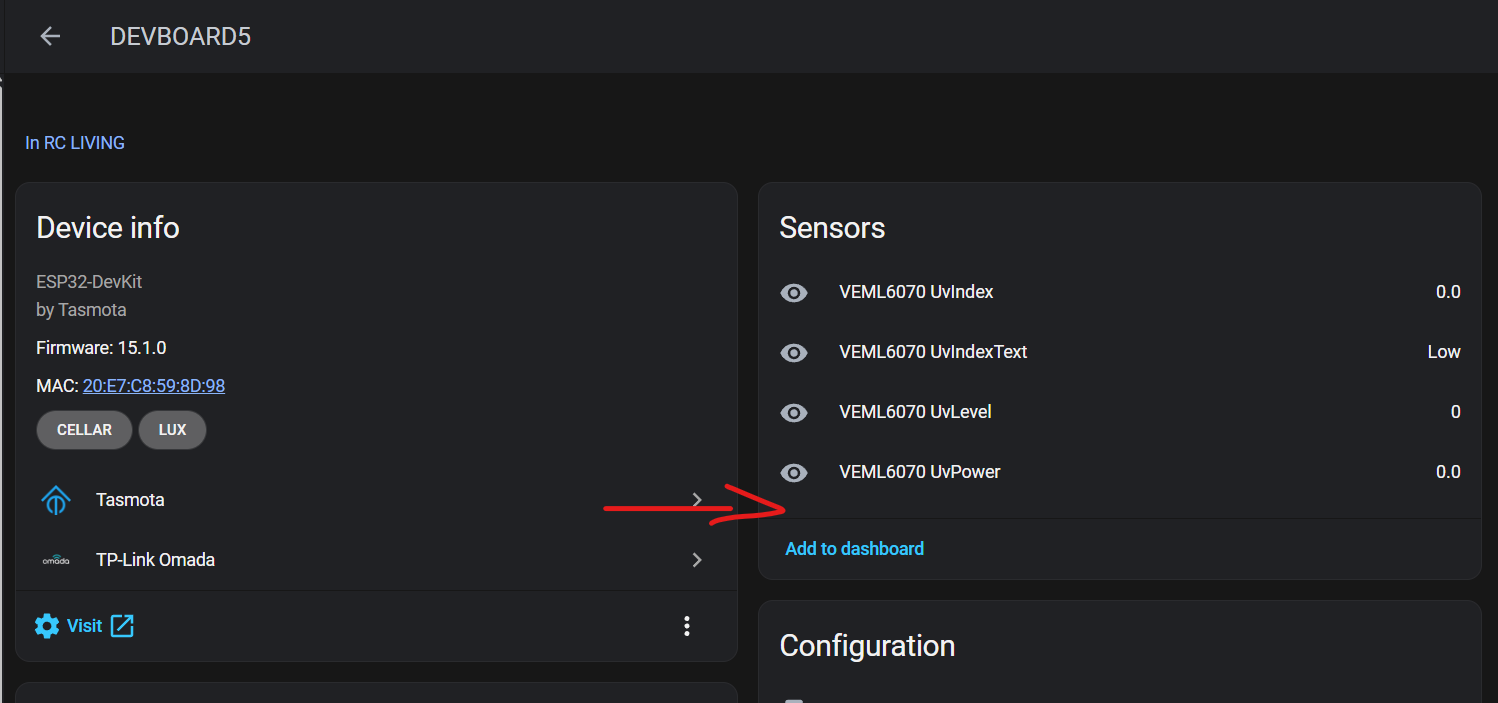
Task: Click the In RC LIVING area link
Action: 75,143
